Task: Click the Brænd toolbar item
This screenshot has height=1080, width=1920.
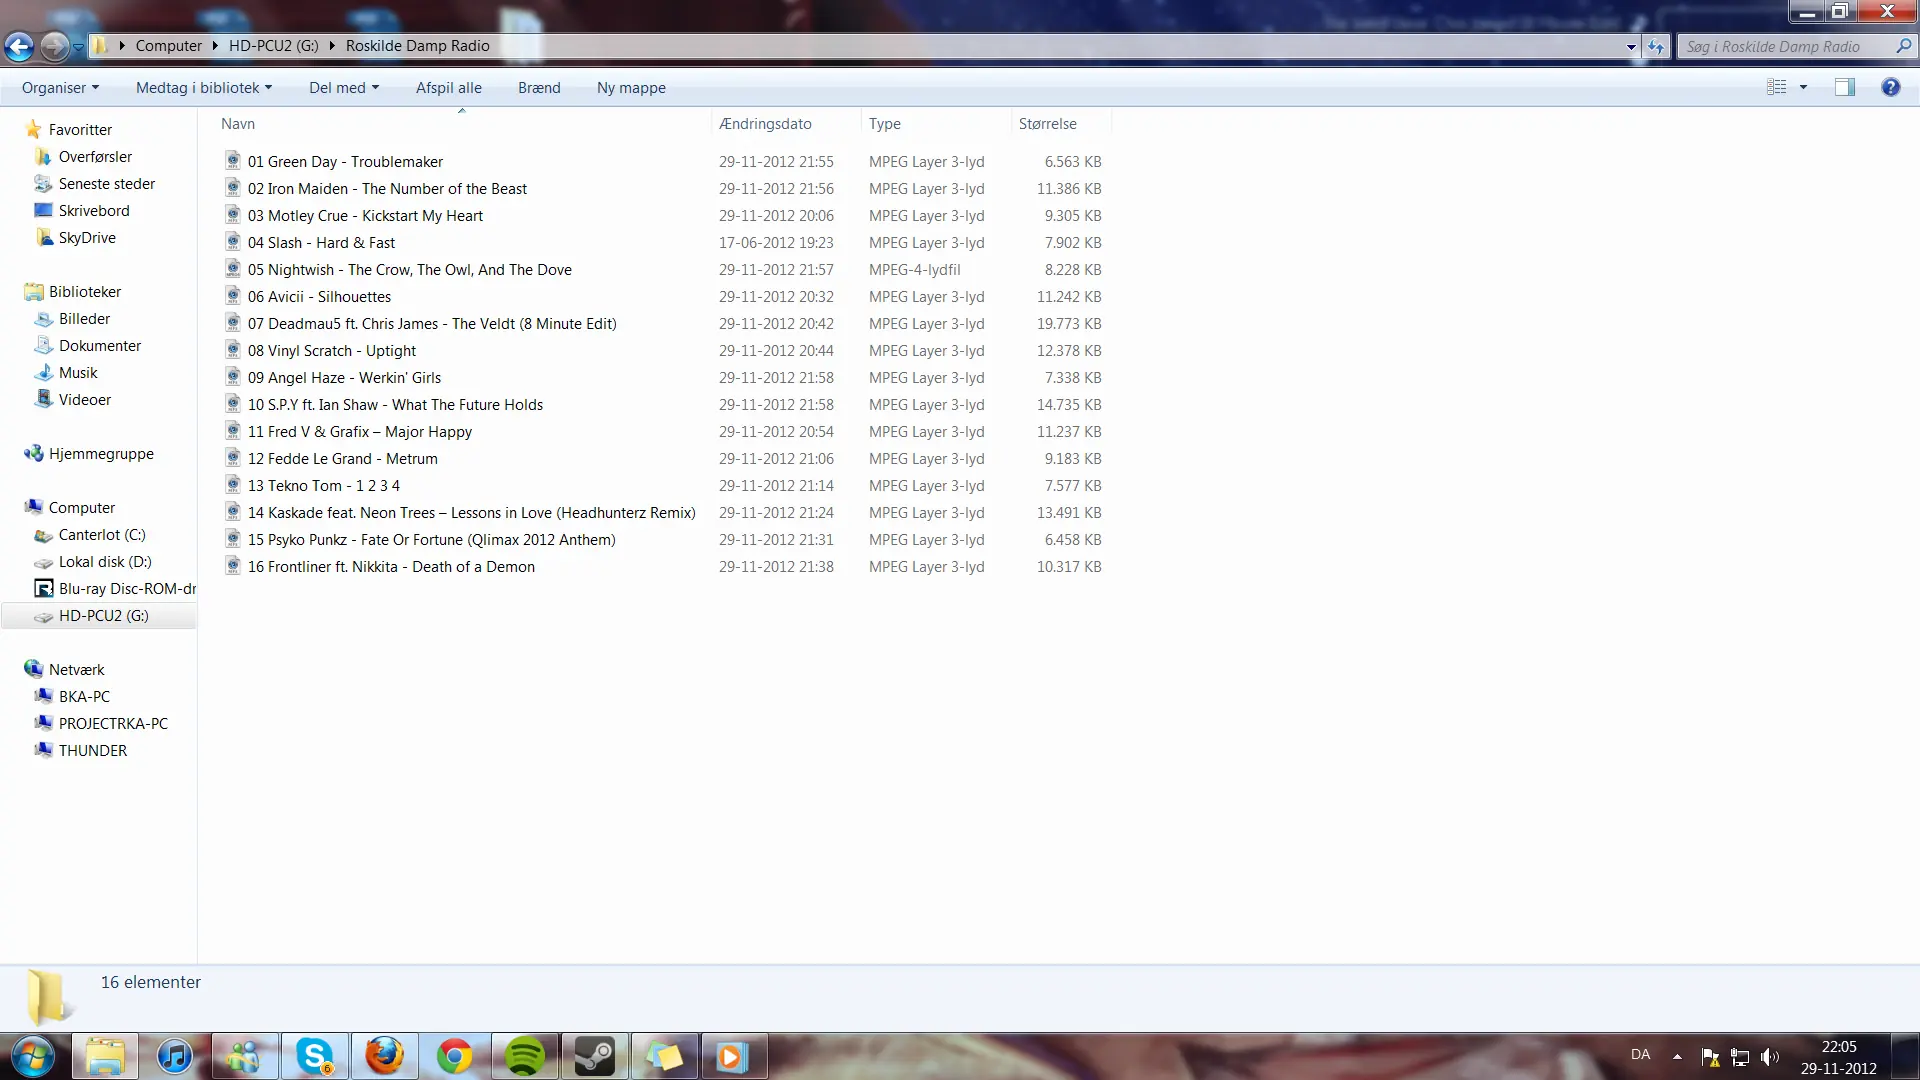Action: tap(539, 88)
